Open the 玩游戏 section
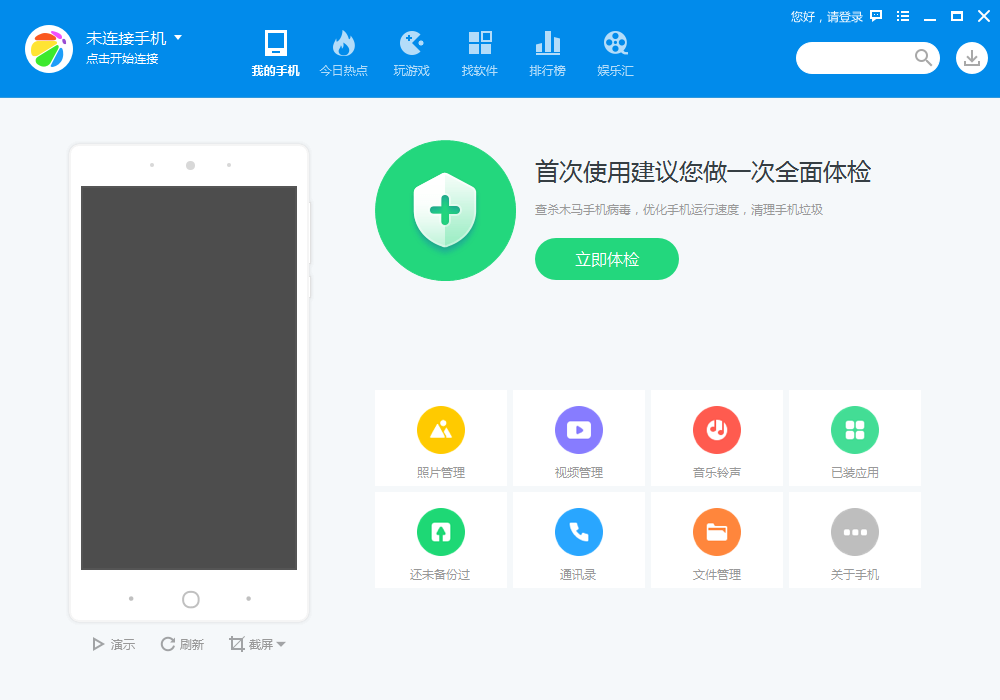1000x700 pixels. [411, 54]
